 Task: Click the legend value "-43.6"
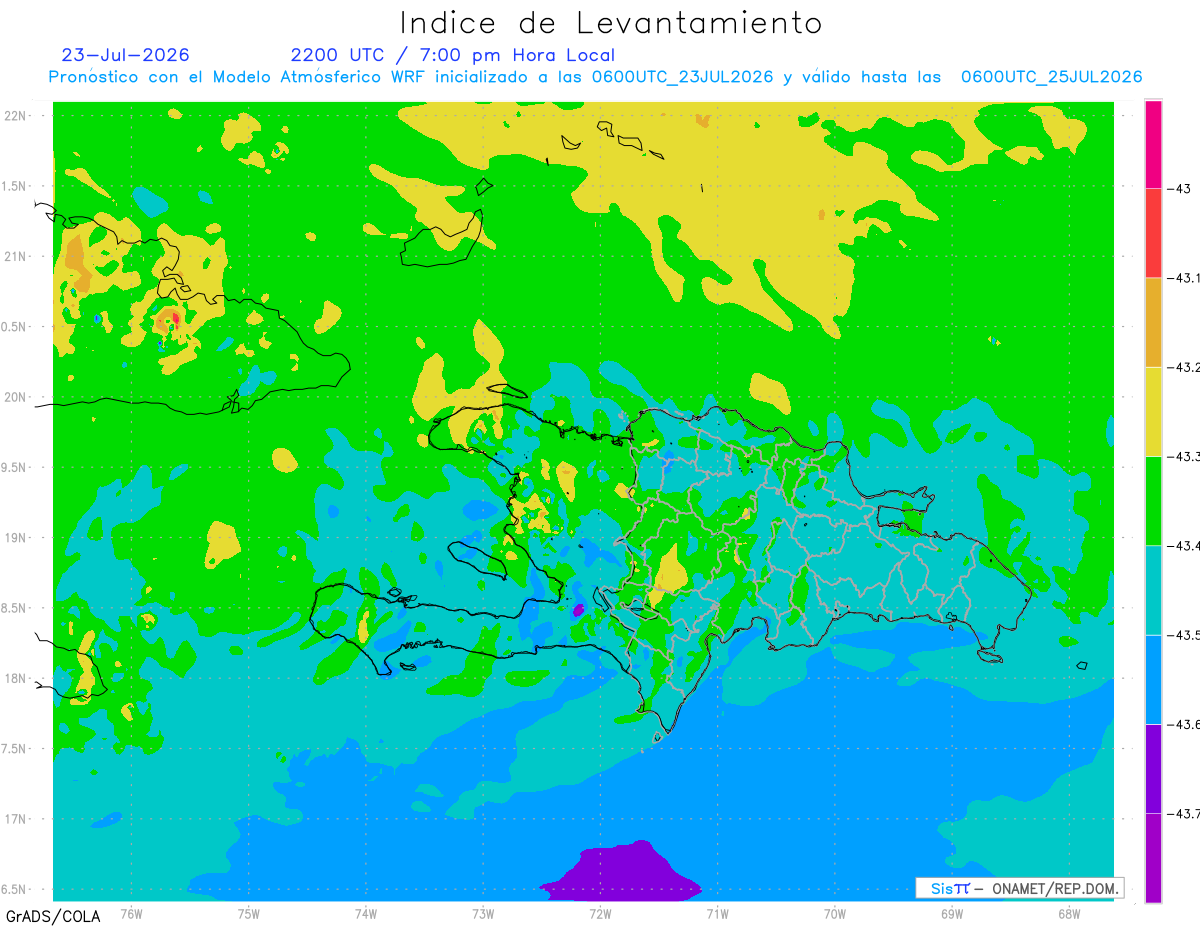point(1183,723)
